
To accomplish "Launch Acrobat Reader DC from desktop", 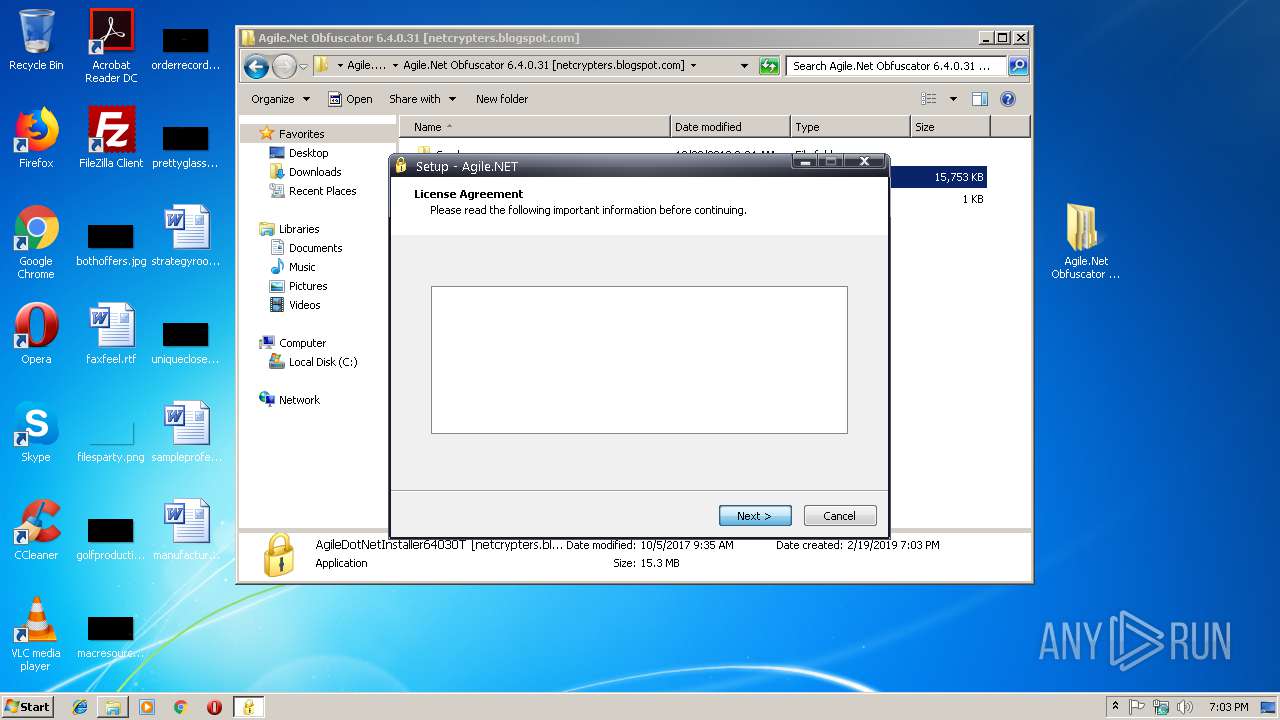I will tap(111, 46).
